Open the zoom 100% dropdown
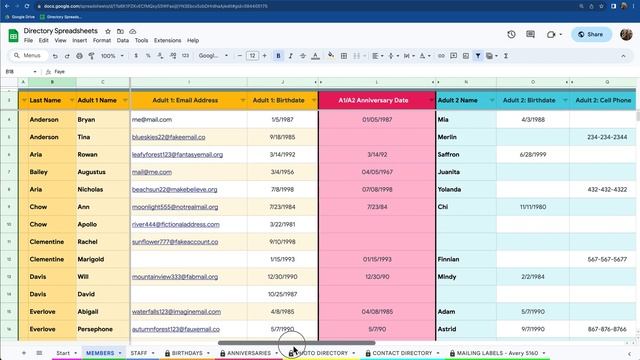 (112, 56)
